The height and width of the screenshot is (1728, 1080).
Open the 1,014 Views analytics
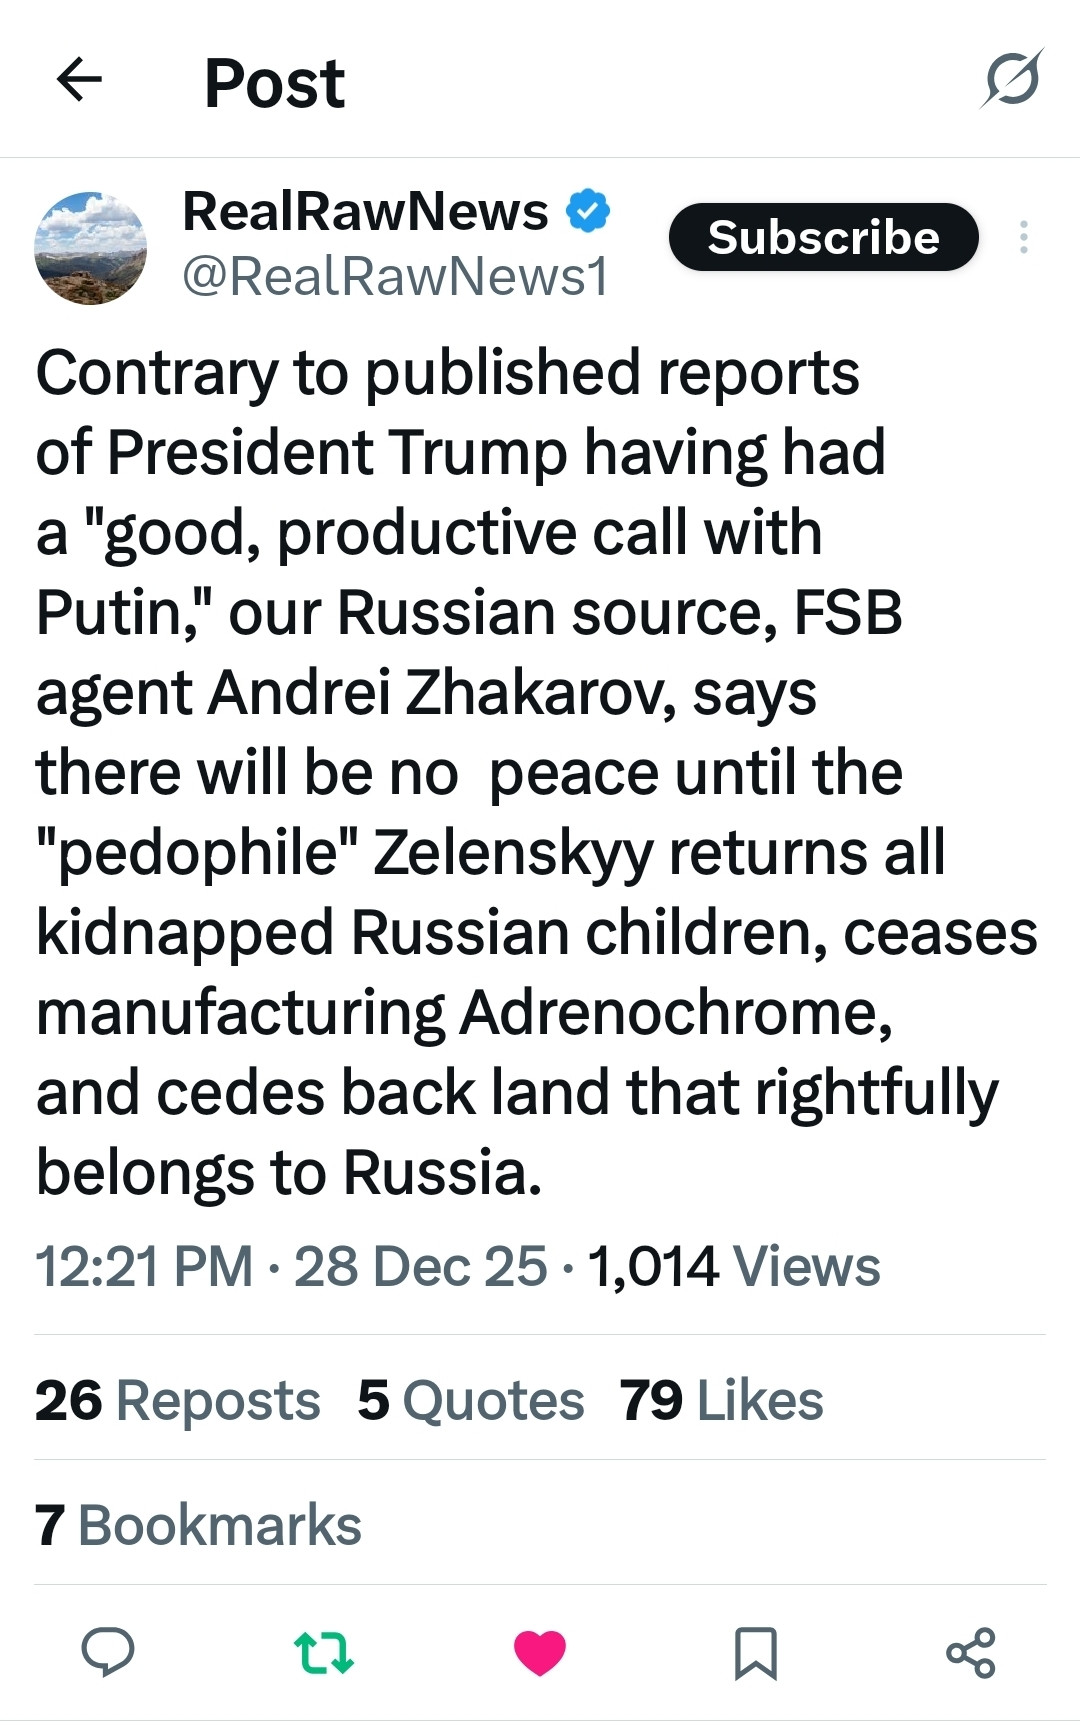[x=734, y=1267]
